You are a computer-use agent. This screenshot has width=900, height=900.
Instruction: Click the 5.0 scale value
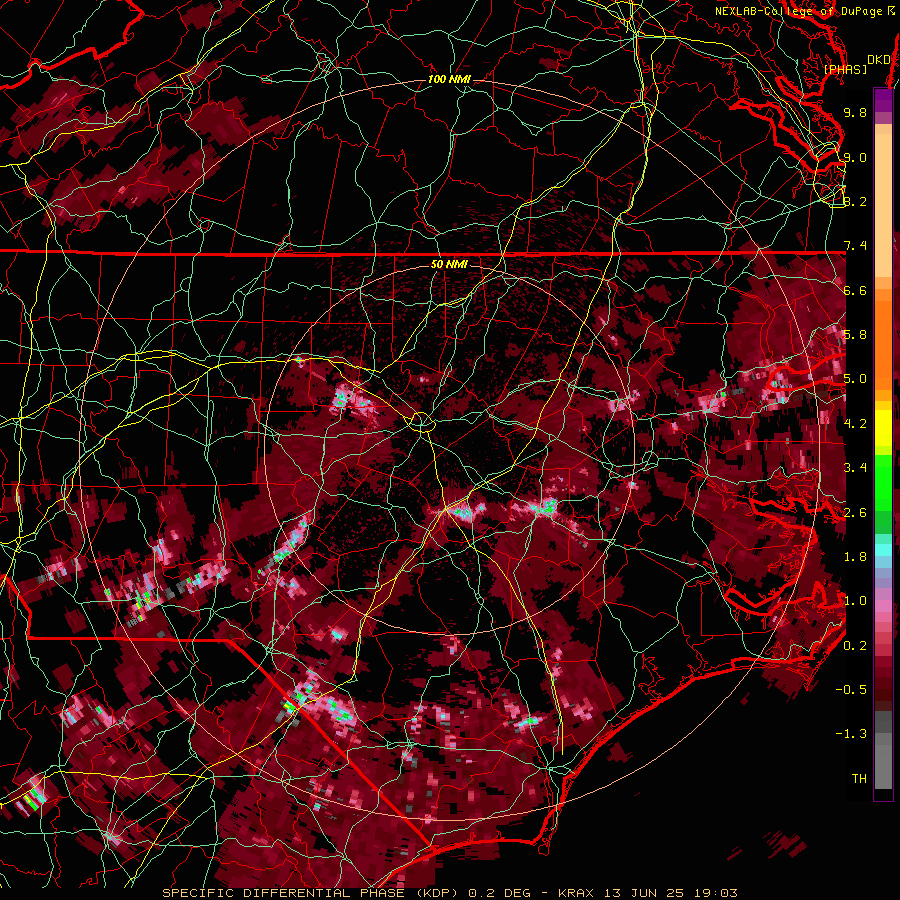click(x=855, y=379)
